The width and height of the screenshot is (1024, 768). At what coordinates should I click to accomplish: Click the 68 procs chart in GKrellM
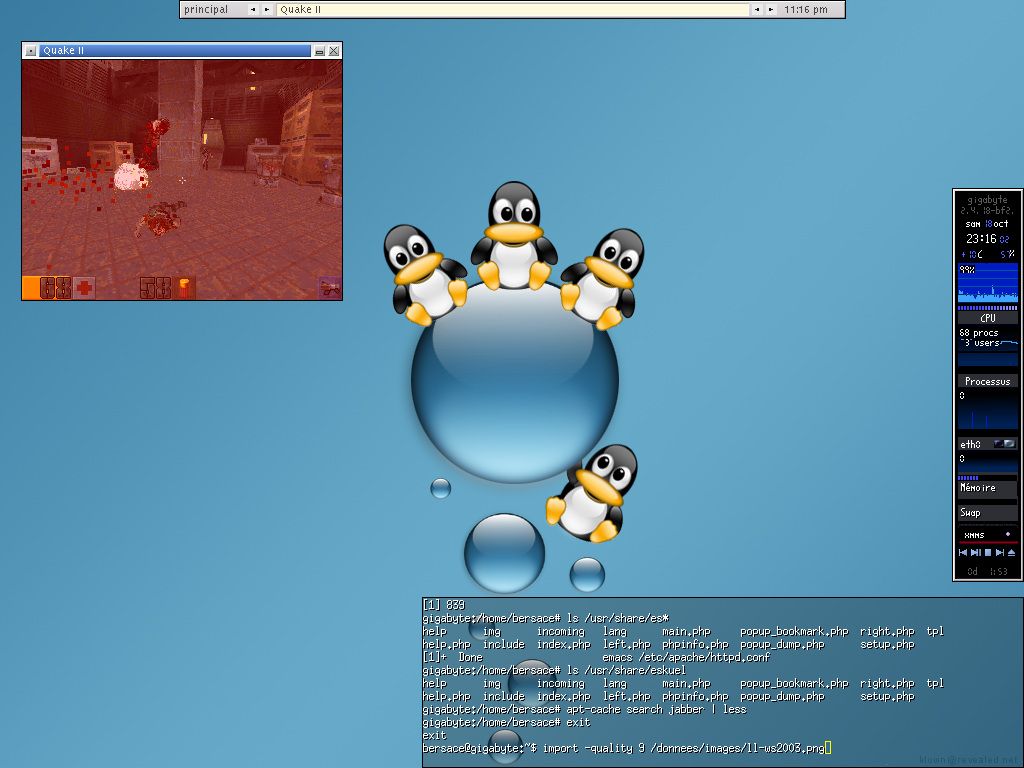[987, 347]
